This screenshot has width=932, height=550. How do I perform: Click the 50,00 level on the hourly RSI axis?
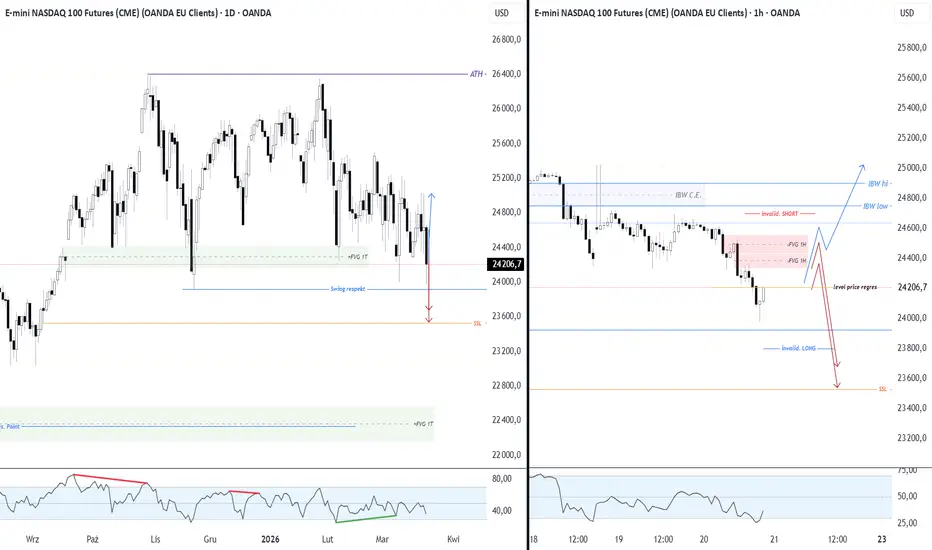[x=907, y=496]
